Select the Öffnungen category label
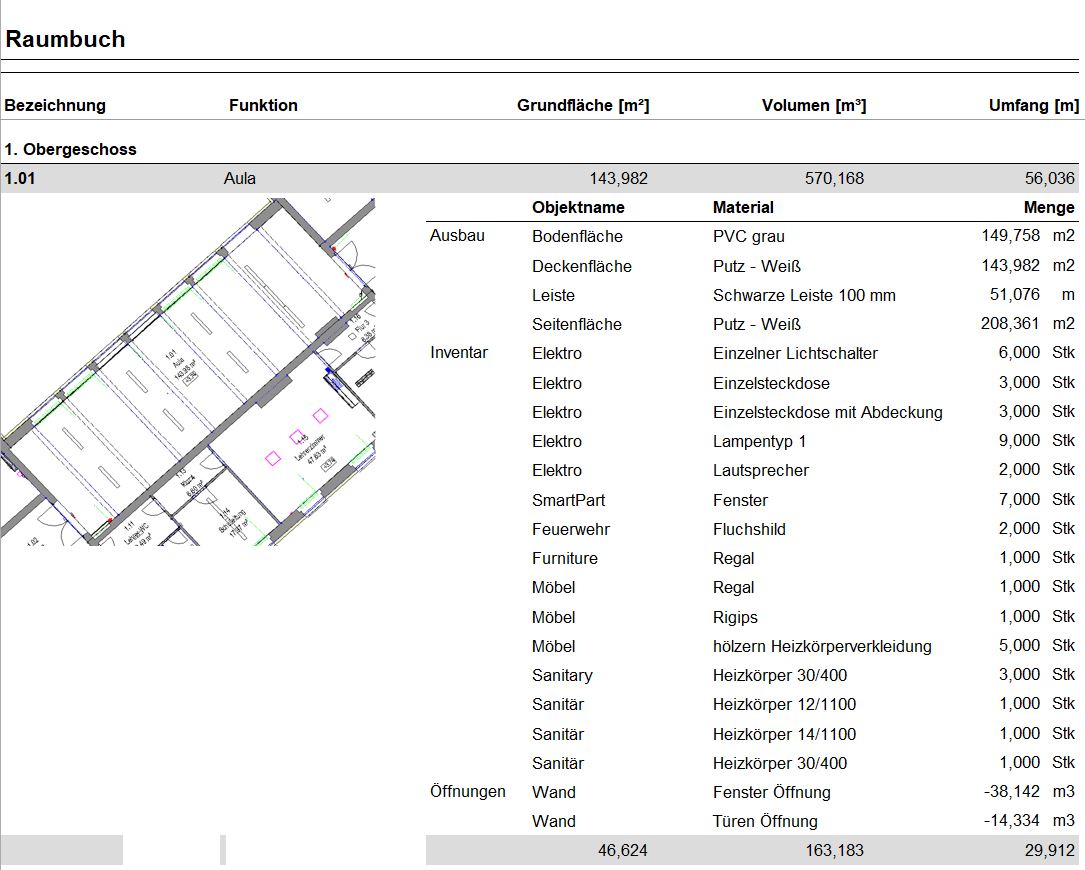The width and height of the screenshot is (1085, 870). coord(467,791)
